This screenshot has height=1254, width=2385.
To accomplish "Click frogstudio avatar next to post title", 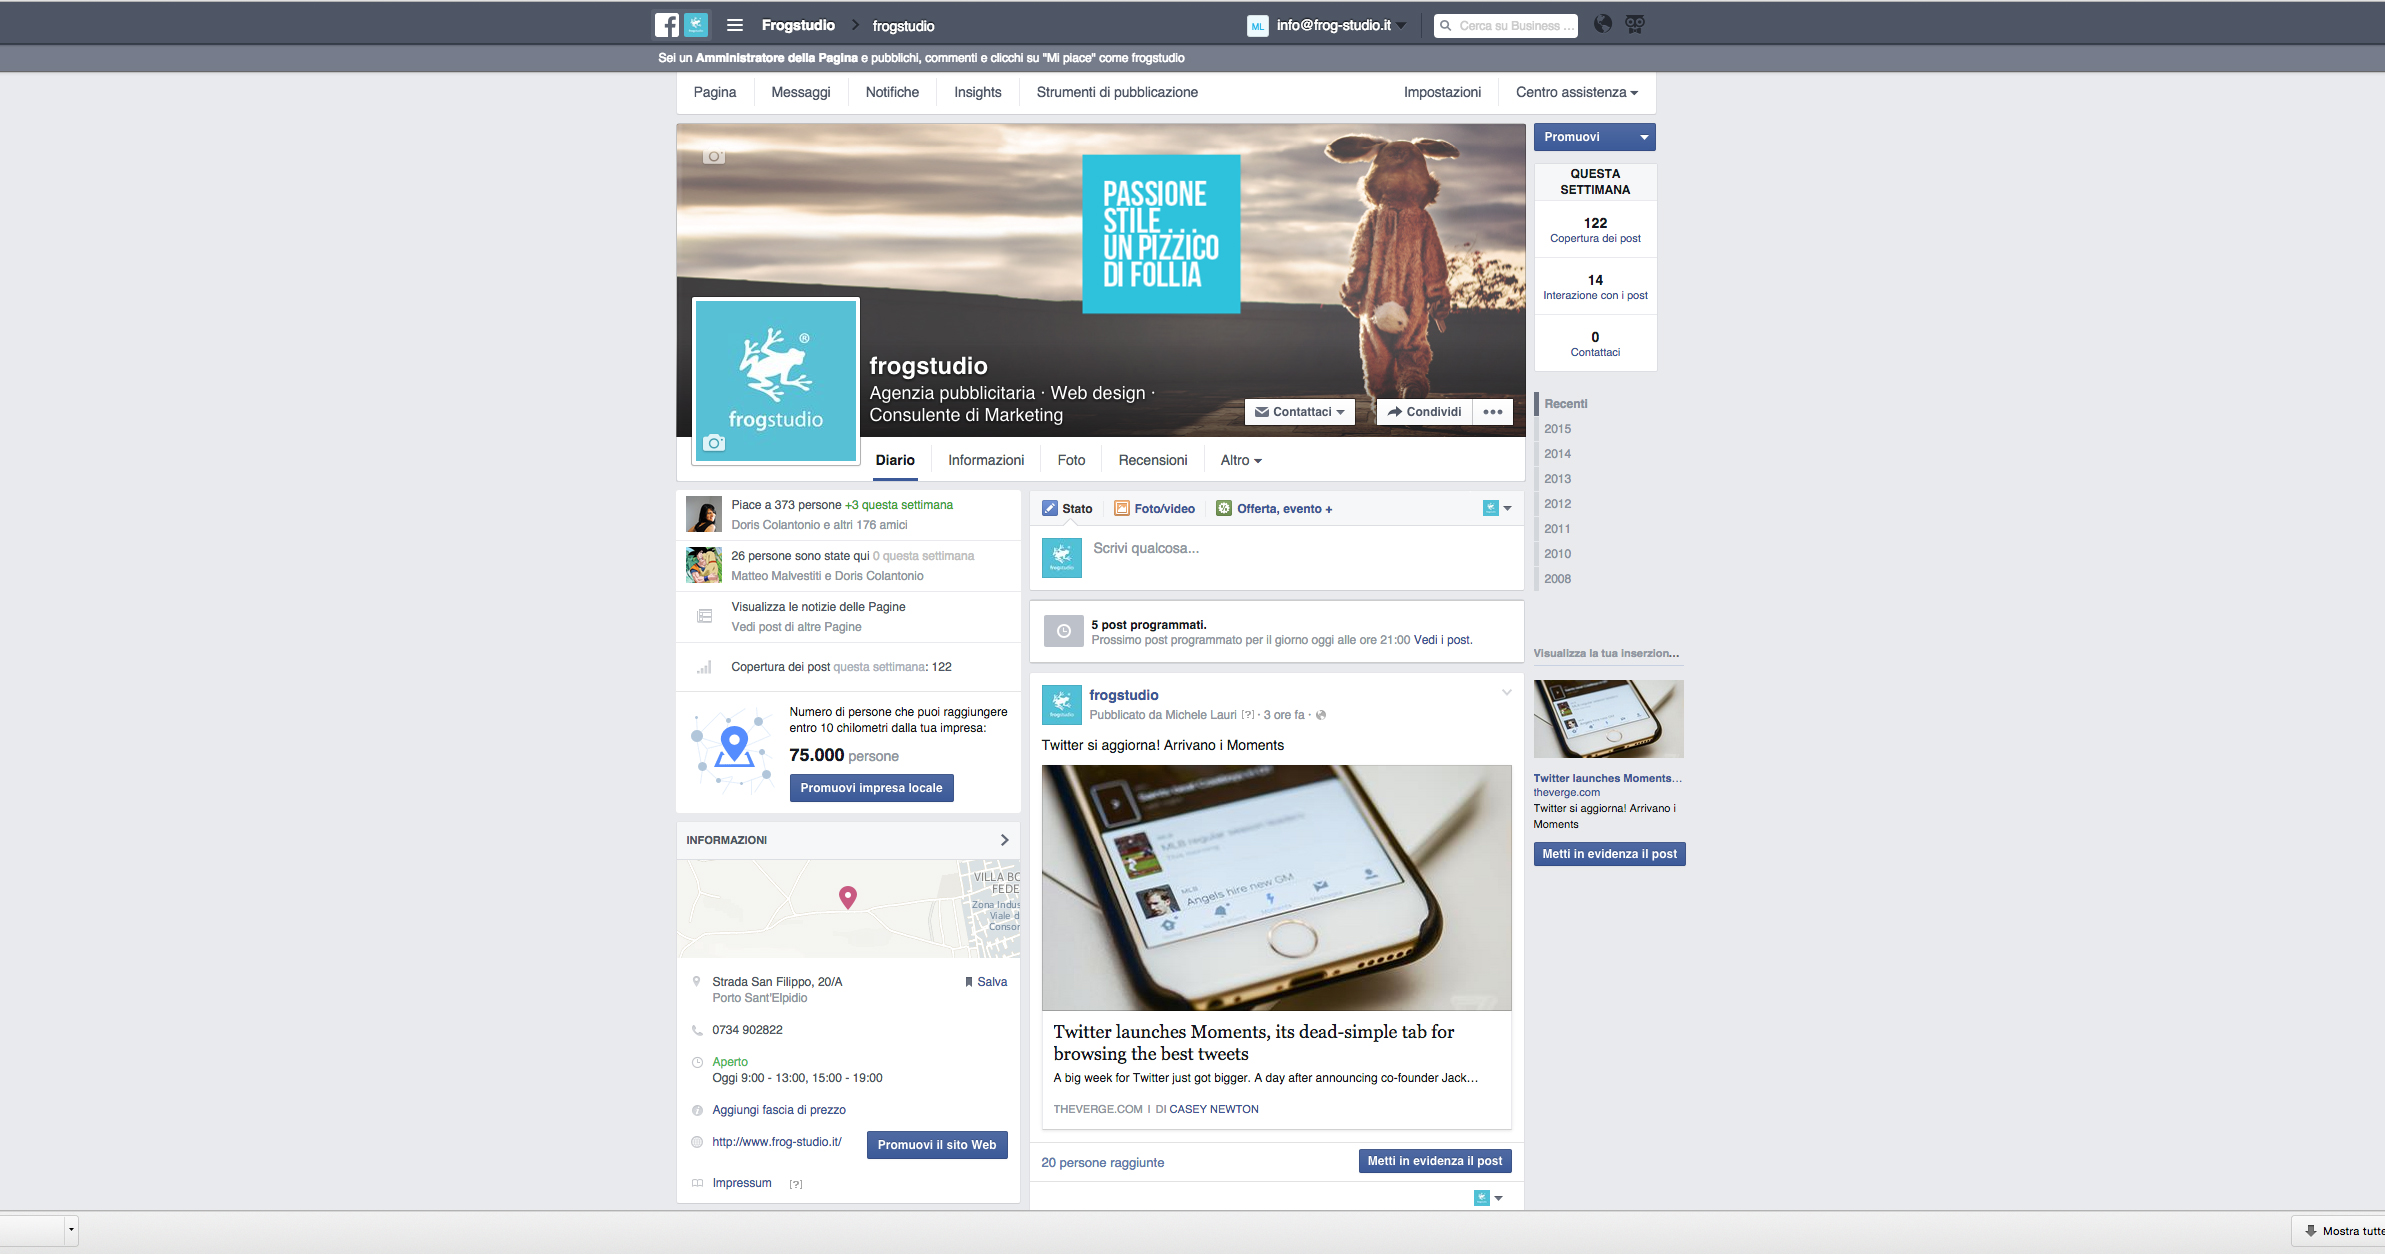I will pyautogui.click(x=1062, y=705).
